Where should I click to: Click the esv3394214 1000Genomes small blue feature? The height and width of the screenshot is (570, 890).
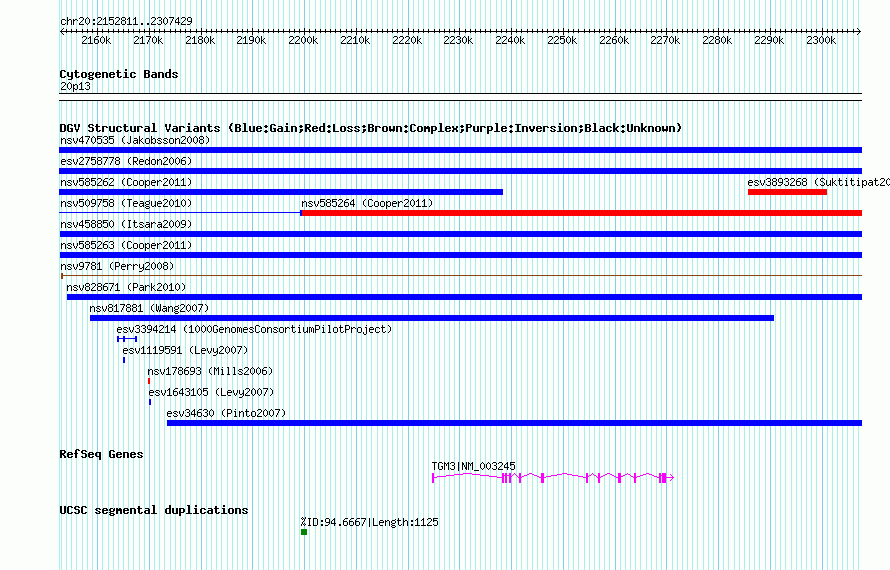(x=127, y=339)
